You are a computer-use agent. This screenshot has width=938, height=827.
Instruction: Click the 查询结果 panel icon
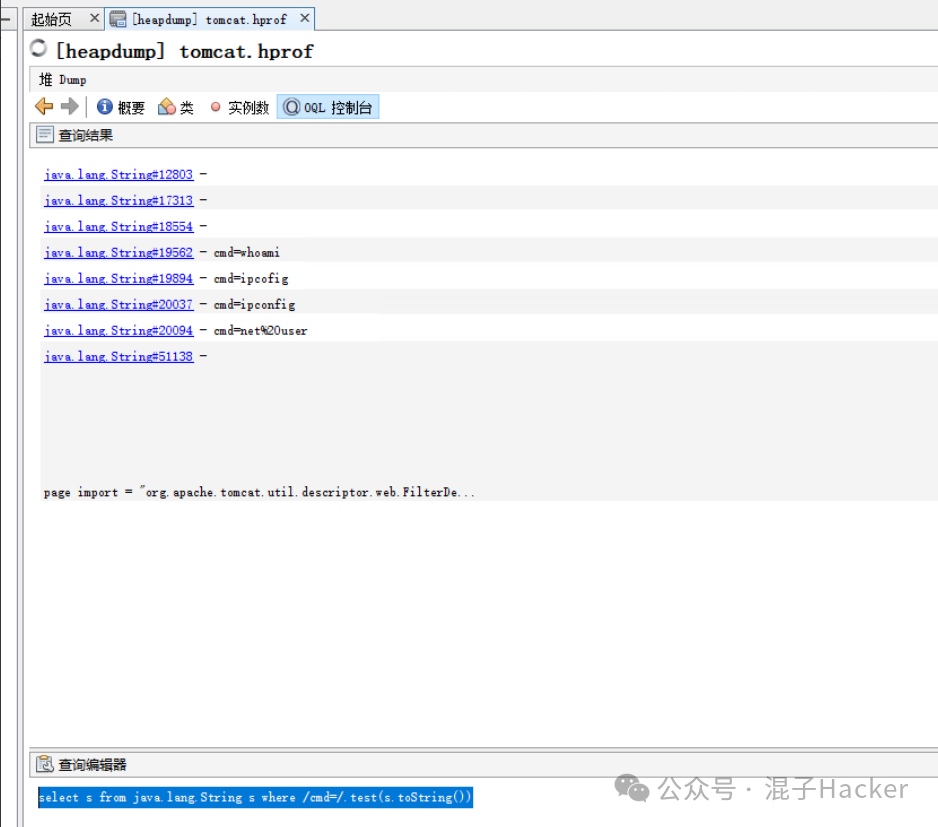45,135
